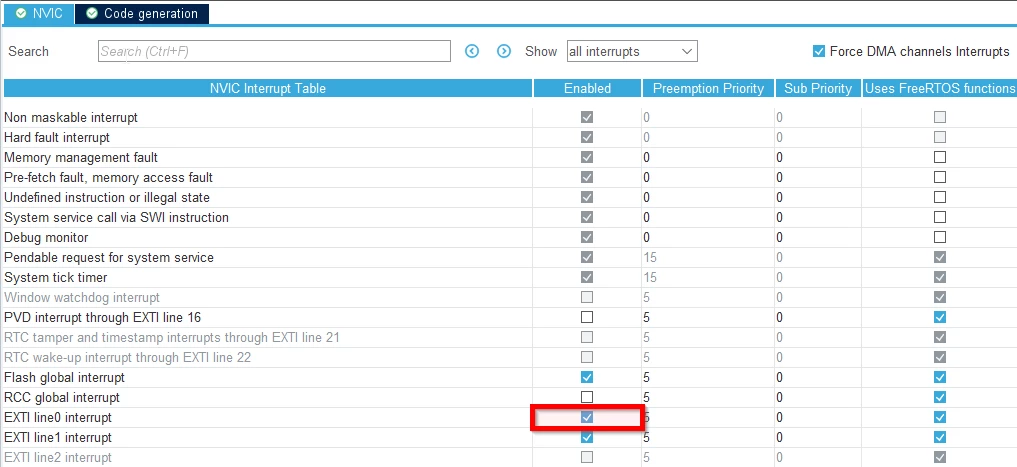Sort by Preemption Priority column header
The width and height of the screenshot is (1017, 467).
coord(708,88)
